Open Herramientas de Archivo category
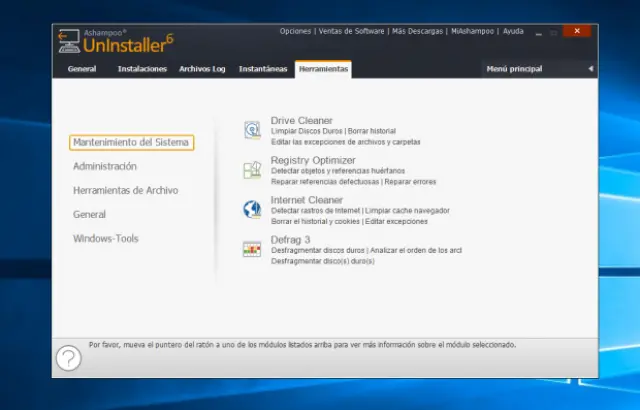The width and height of the screenshot is (640, 410). tap(125, 191)
